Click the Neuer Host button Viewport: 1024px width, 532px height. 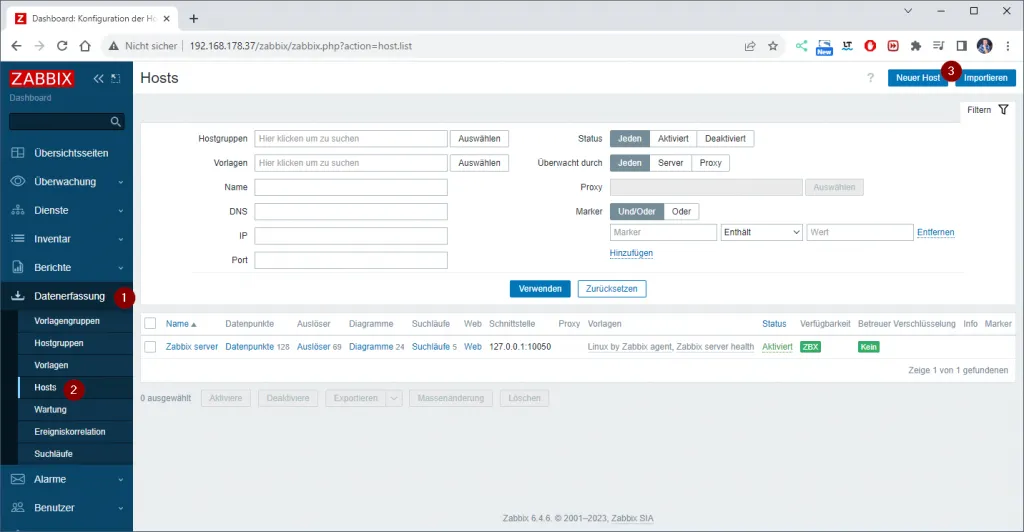pos(916,78)
